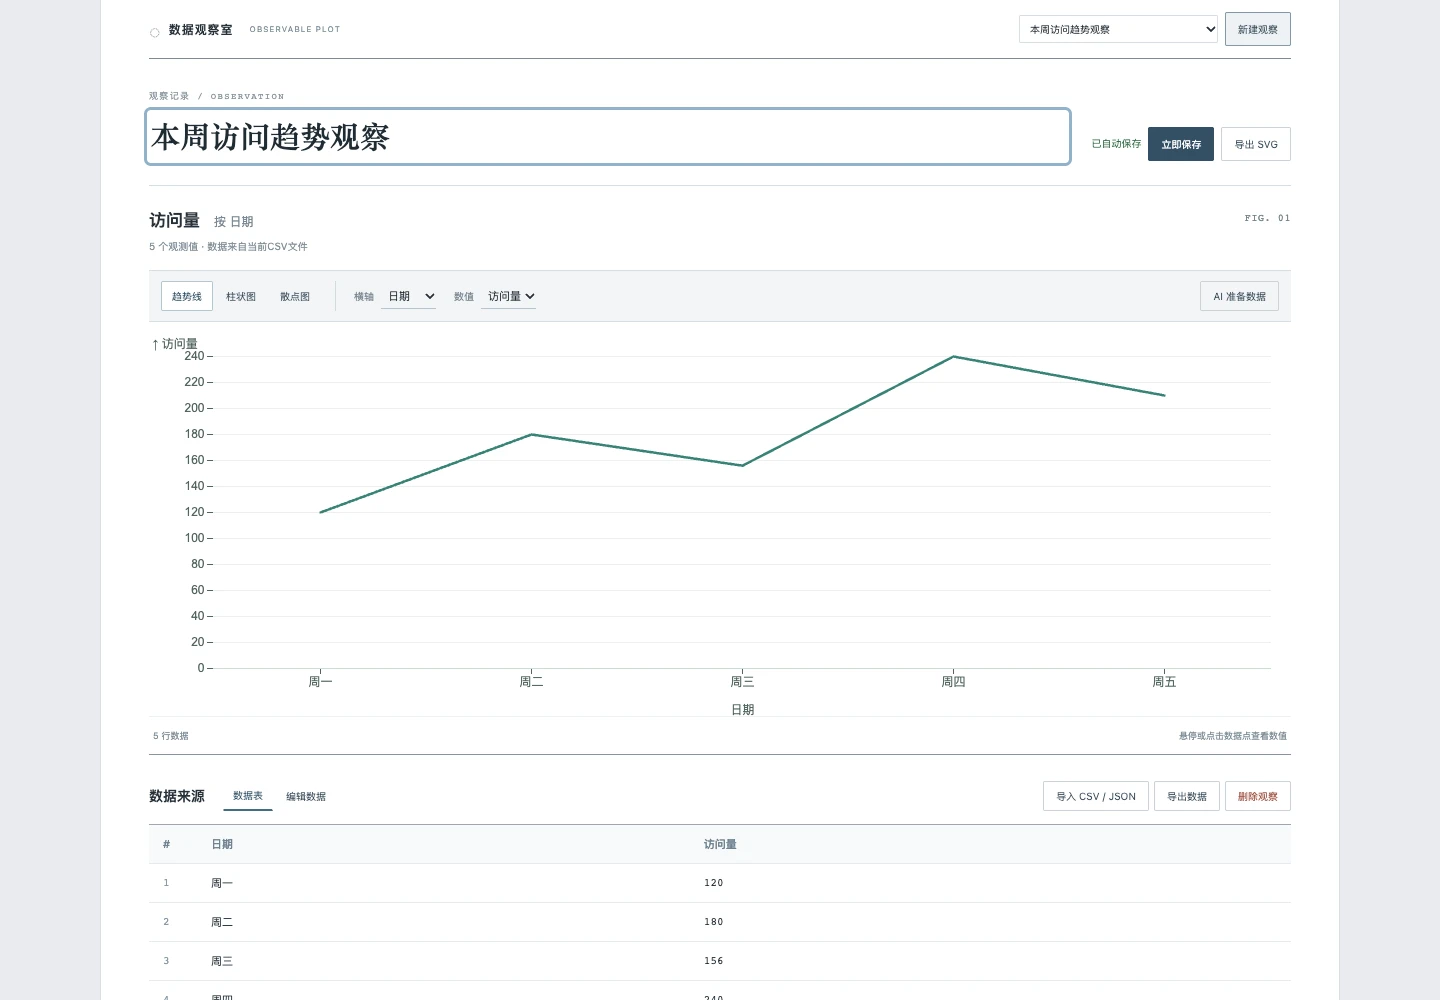Viewport: 1440px width, 1000px height.
Task: Click the 5 行数据 status text
Action: [171, 736]
